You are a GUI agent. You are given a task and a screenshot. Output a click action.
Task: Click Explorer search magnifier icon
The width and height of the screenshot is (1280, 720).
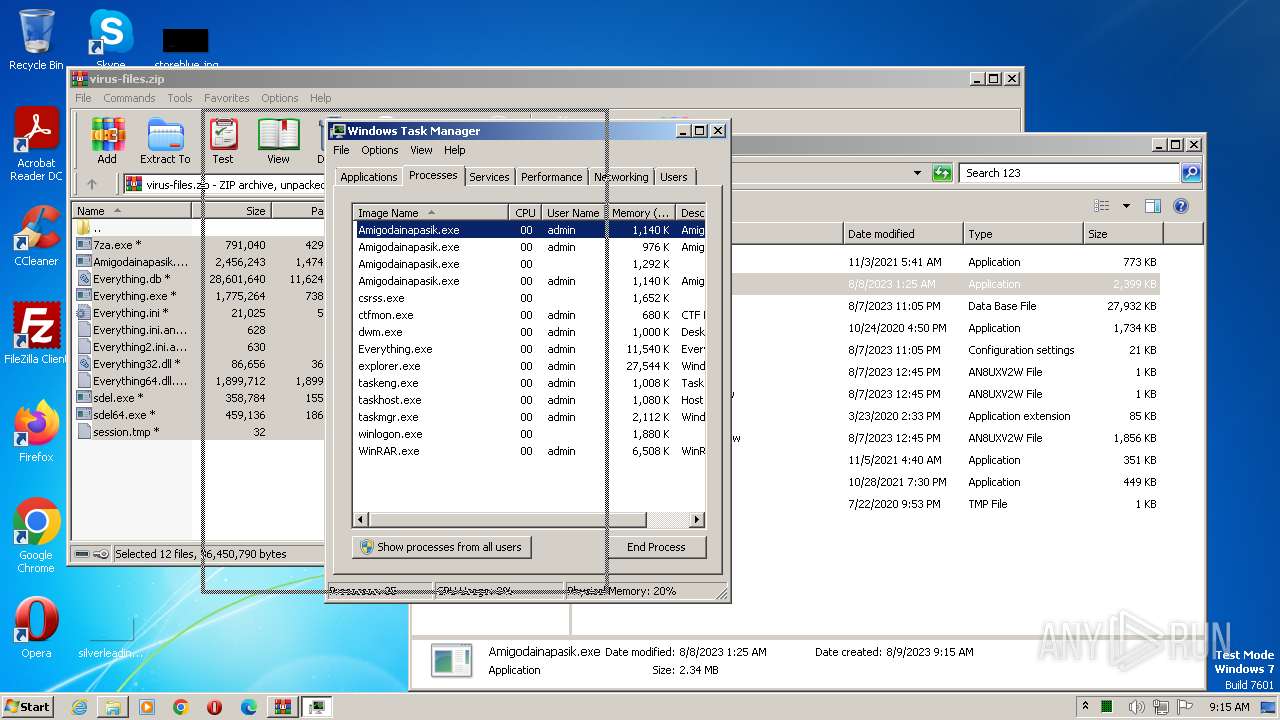[x=1190, y=173]
